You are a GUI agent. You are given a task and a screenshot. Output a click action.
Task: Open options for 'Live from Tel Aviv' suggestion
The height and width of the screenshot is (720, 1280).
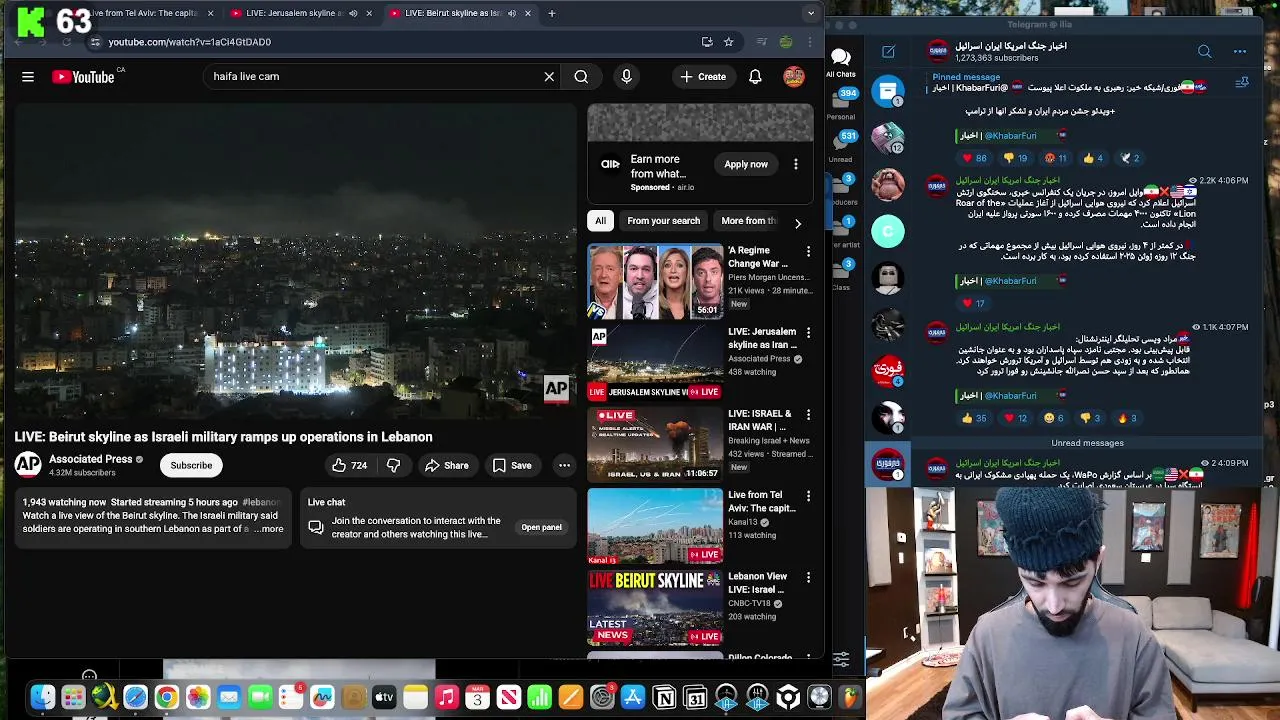(x=808, y=496)
